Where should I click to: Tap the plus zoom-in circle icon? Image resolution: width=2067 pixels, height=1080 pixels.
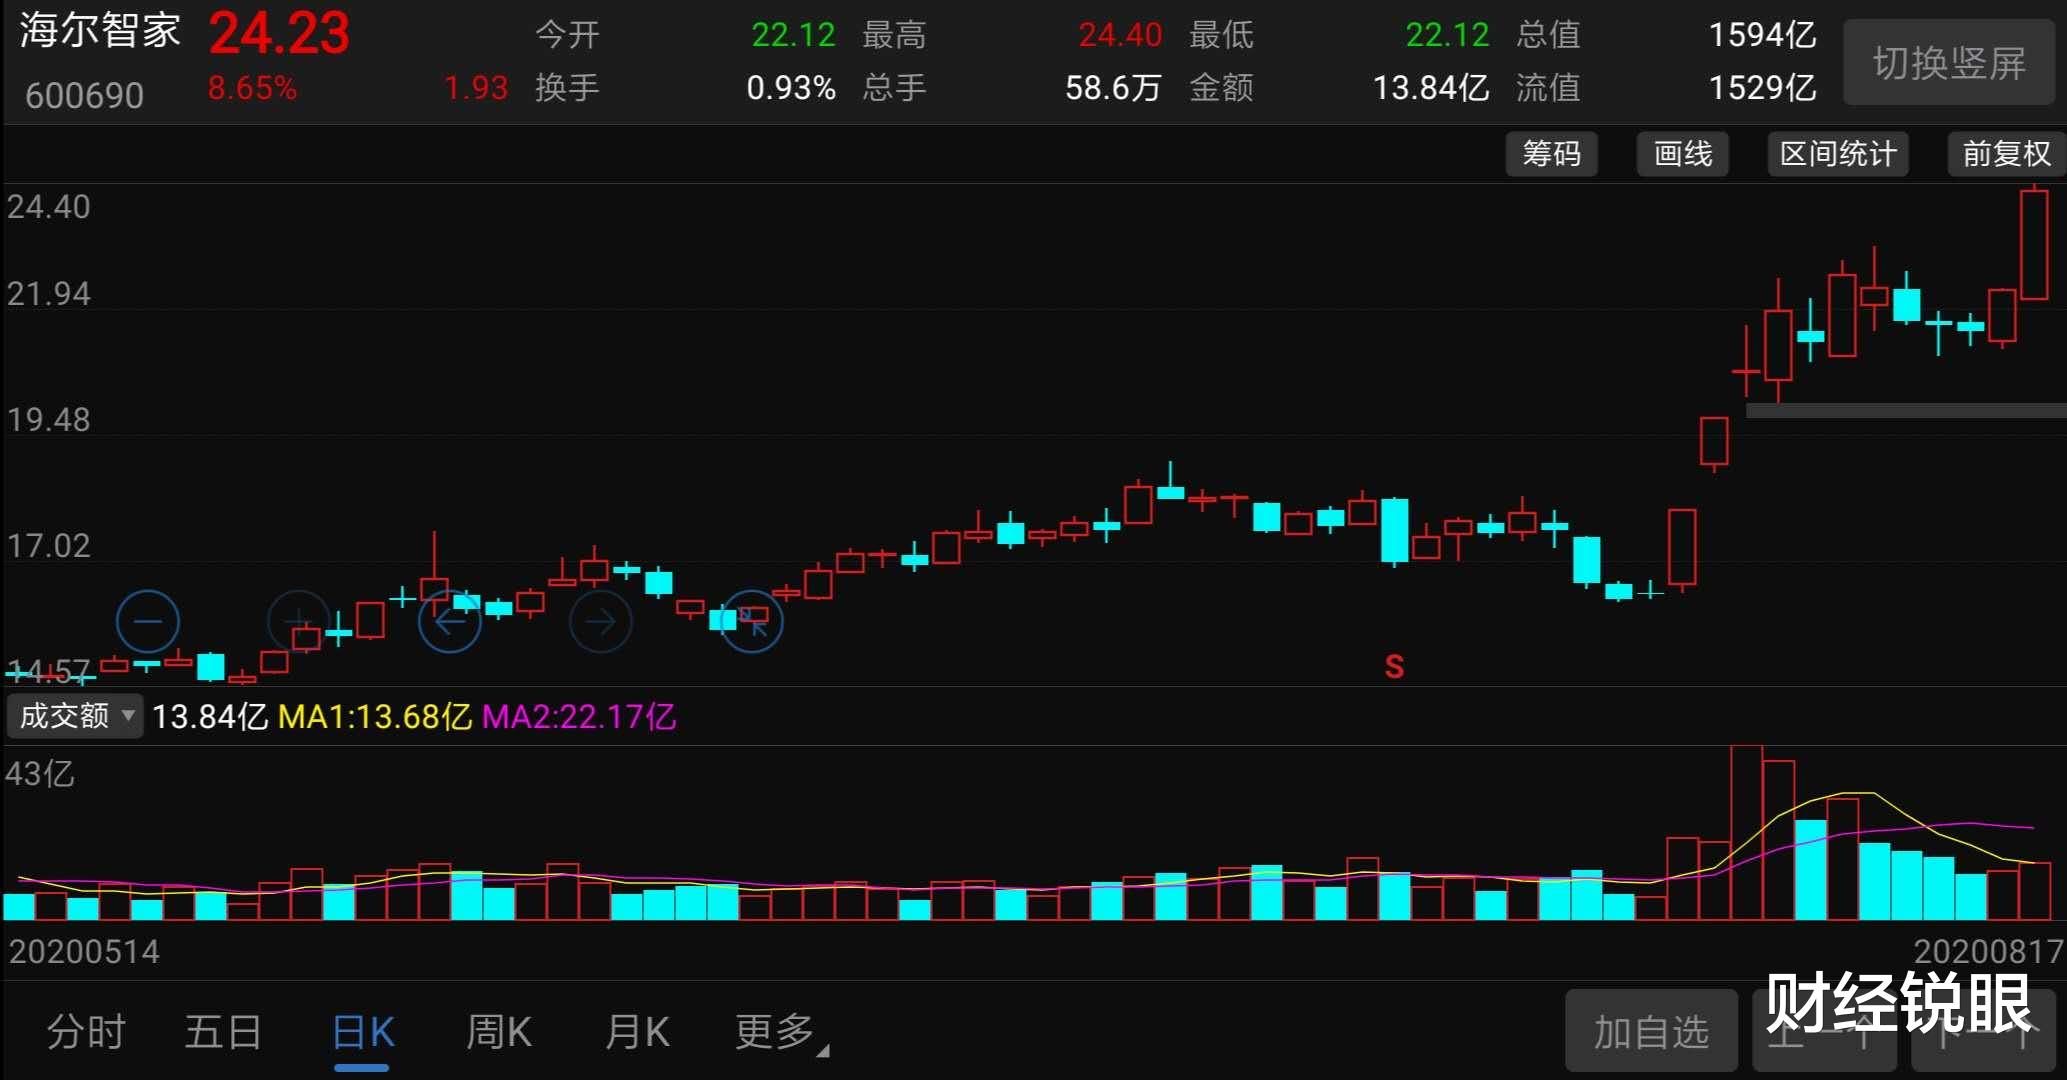299,622
